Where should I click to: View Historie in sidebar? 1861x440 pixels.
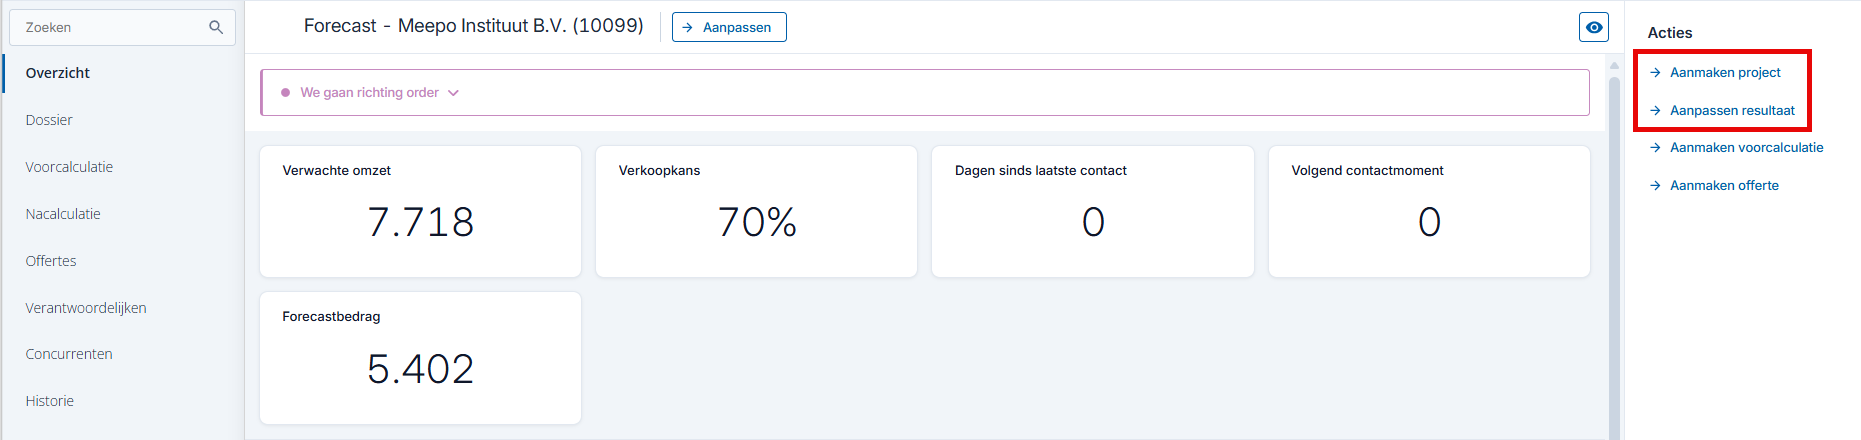tap(50, 401)
